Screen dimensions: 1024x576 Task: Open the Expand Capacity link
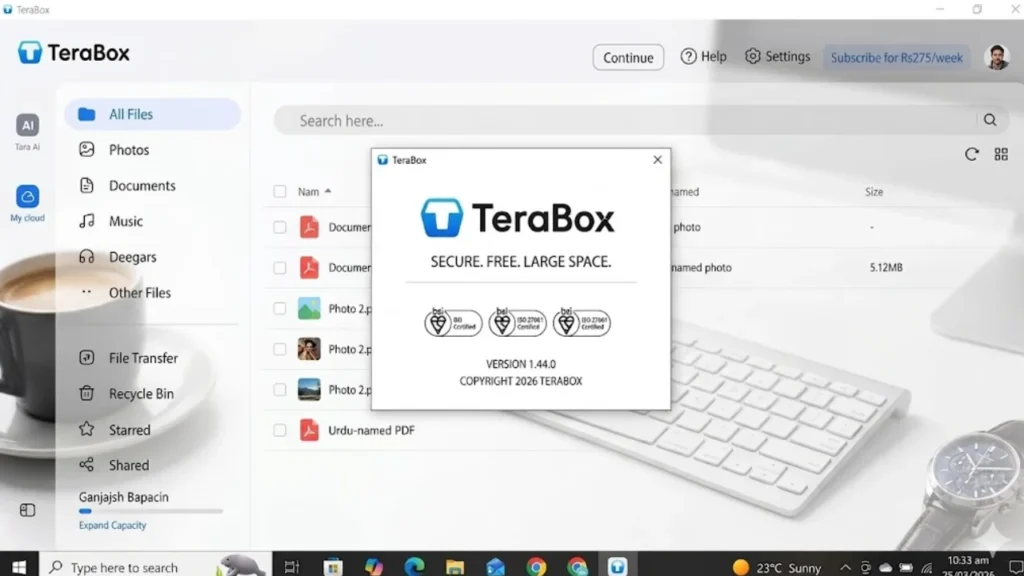coord(112,524)
